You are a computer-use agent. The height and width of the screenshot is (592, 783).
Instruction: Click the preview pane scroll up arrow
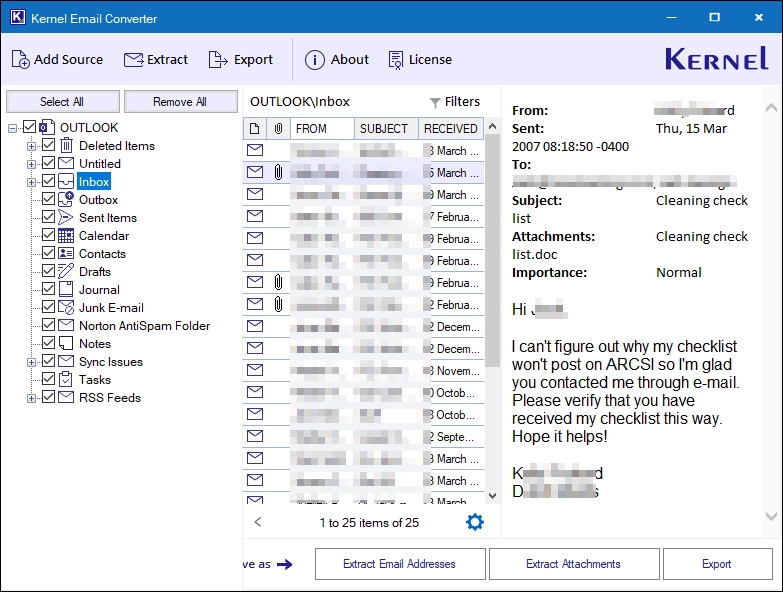[x=772, y=107]
